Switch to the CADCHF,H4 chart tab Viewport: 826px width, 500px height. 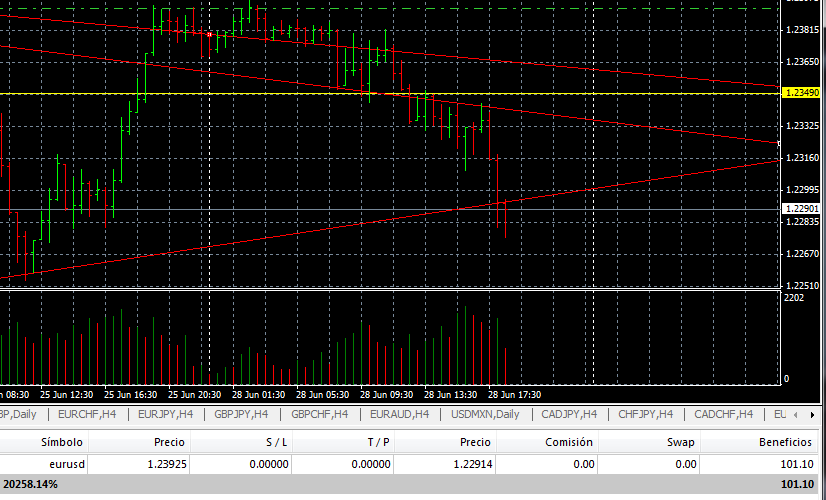726,414
